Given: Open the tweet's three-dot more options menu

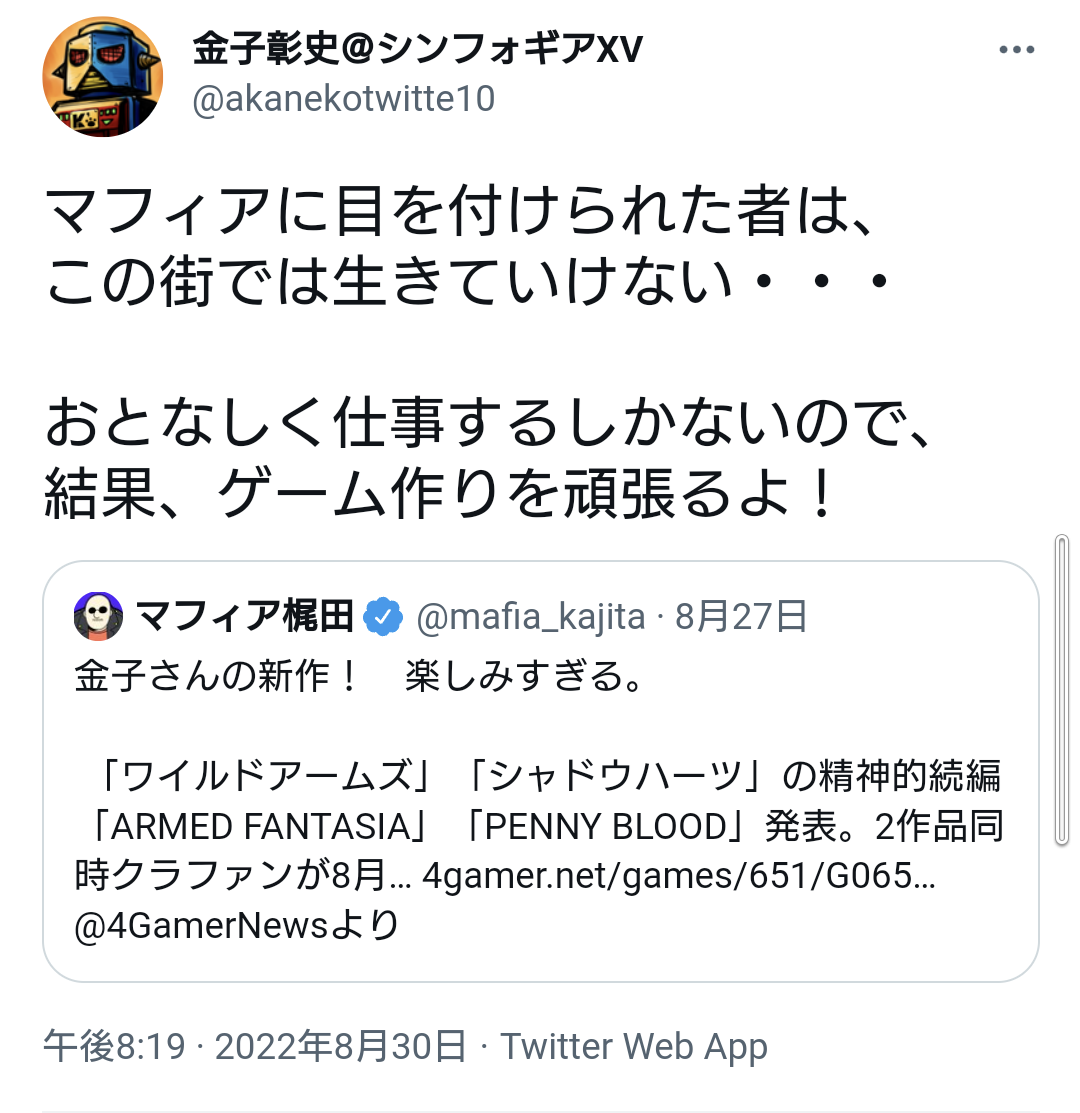Looking at the screenshot, I should click(x=1016, y=50).
